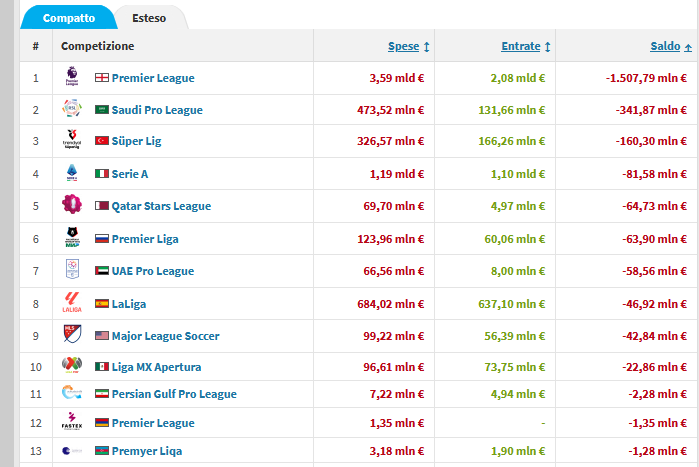Viewport: 699px width, 467px height.
Task: Click the Competizione column header
Action: click(x=97, y=46)
